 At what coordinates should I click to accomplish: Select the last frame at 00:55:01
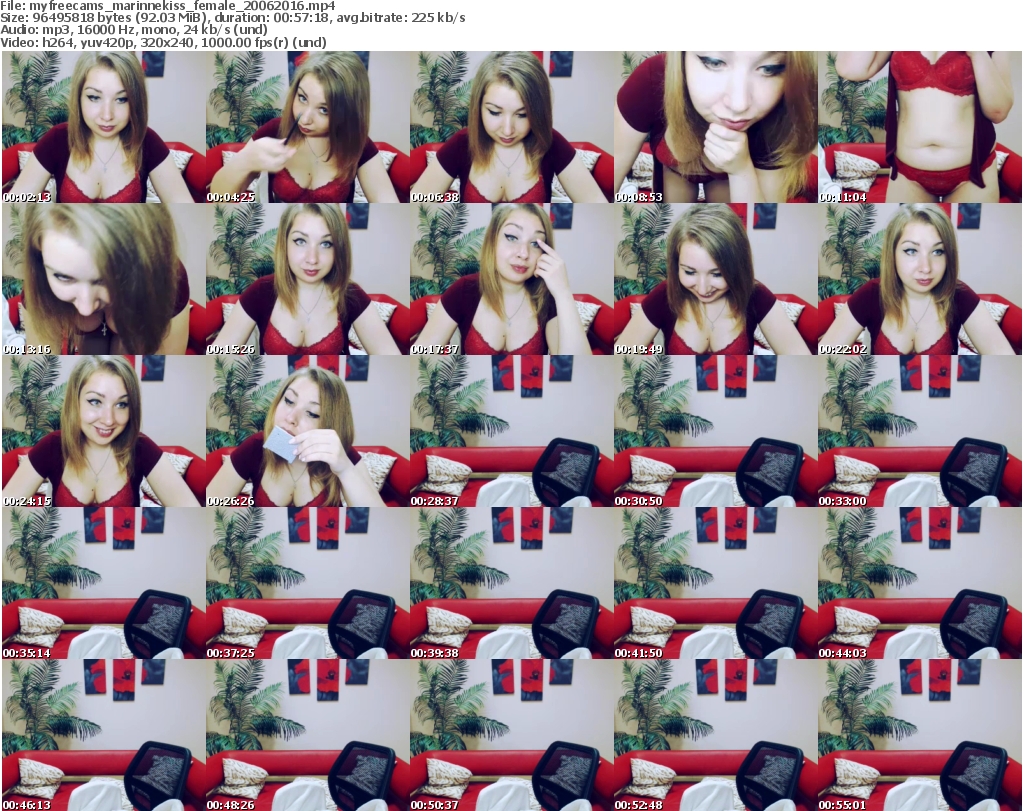pyautogui.click(x=919, y=735)
